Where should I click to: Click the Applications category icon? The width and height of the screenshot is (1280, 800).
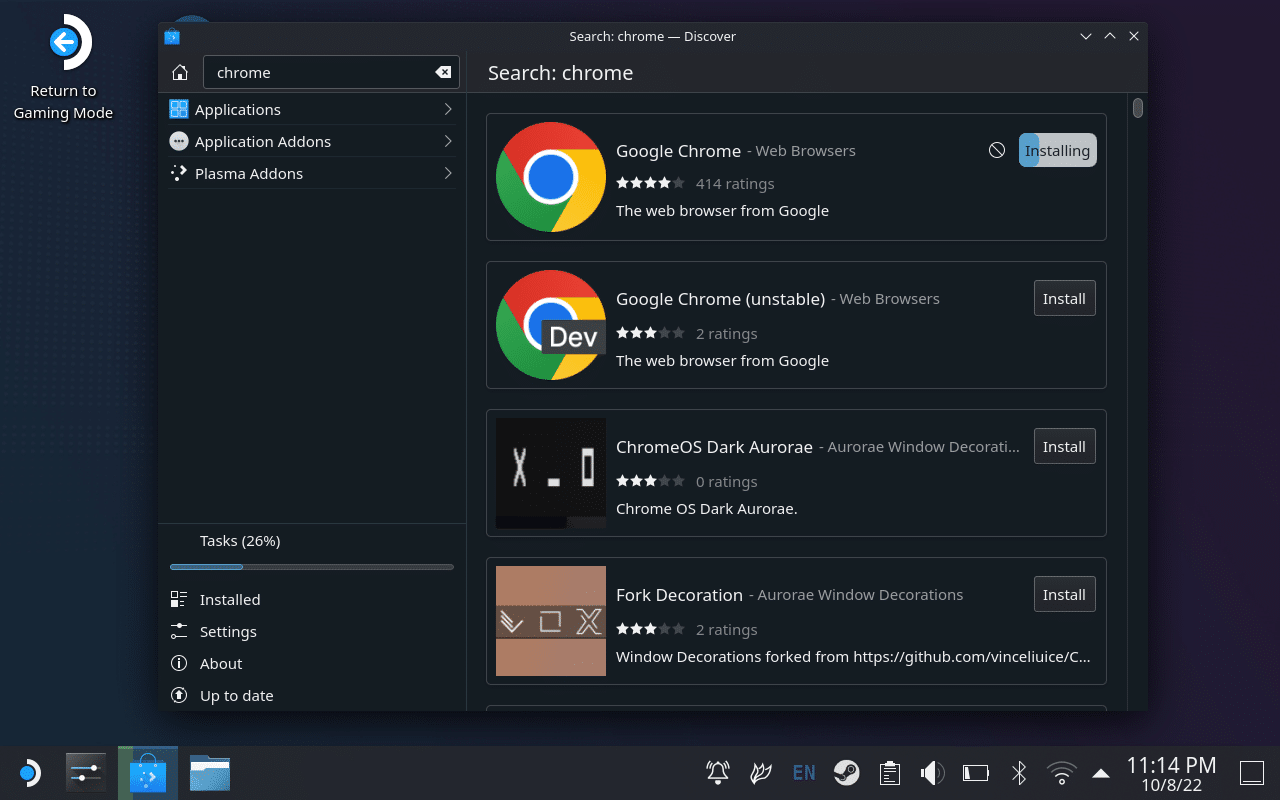click(x=179, y=109)
